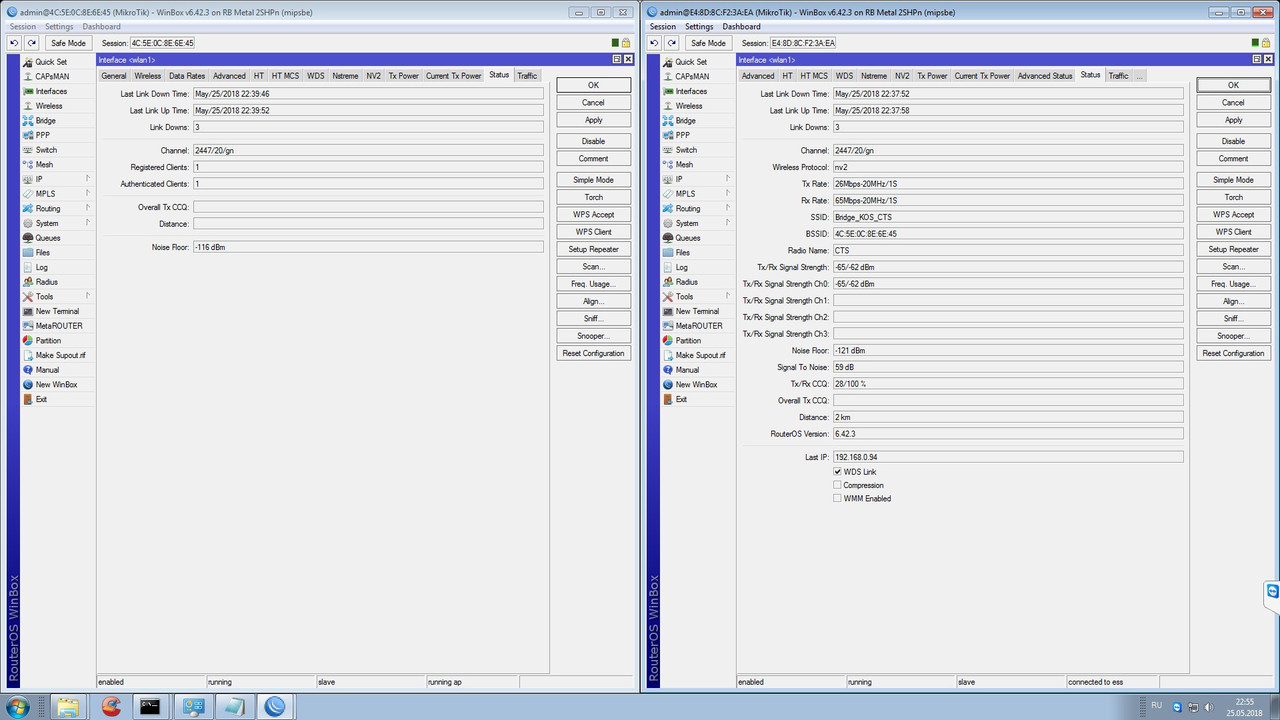The height and width of the screenshot is (720, 1280).
Task: Open New Terminal in the E4:8D session window
Action: 698,311
